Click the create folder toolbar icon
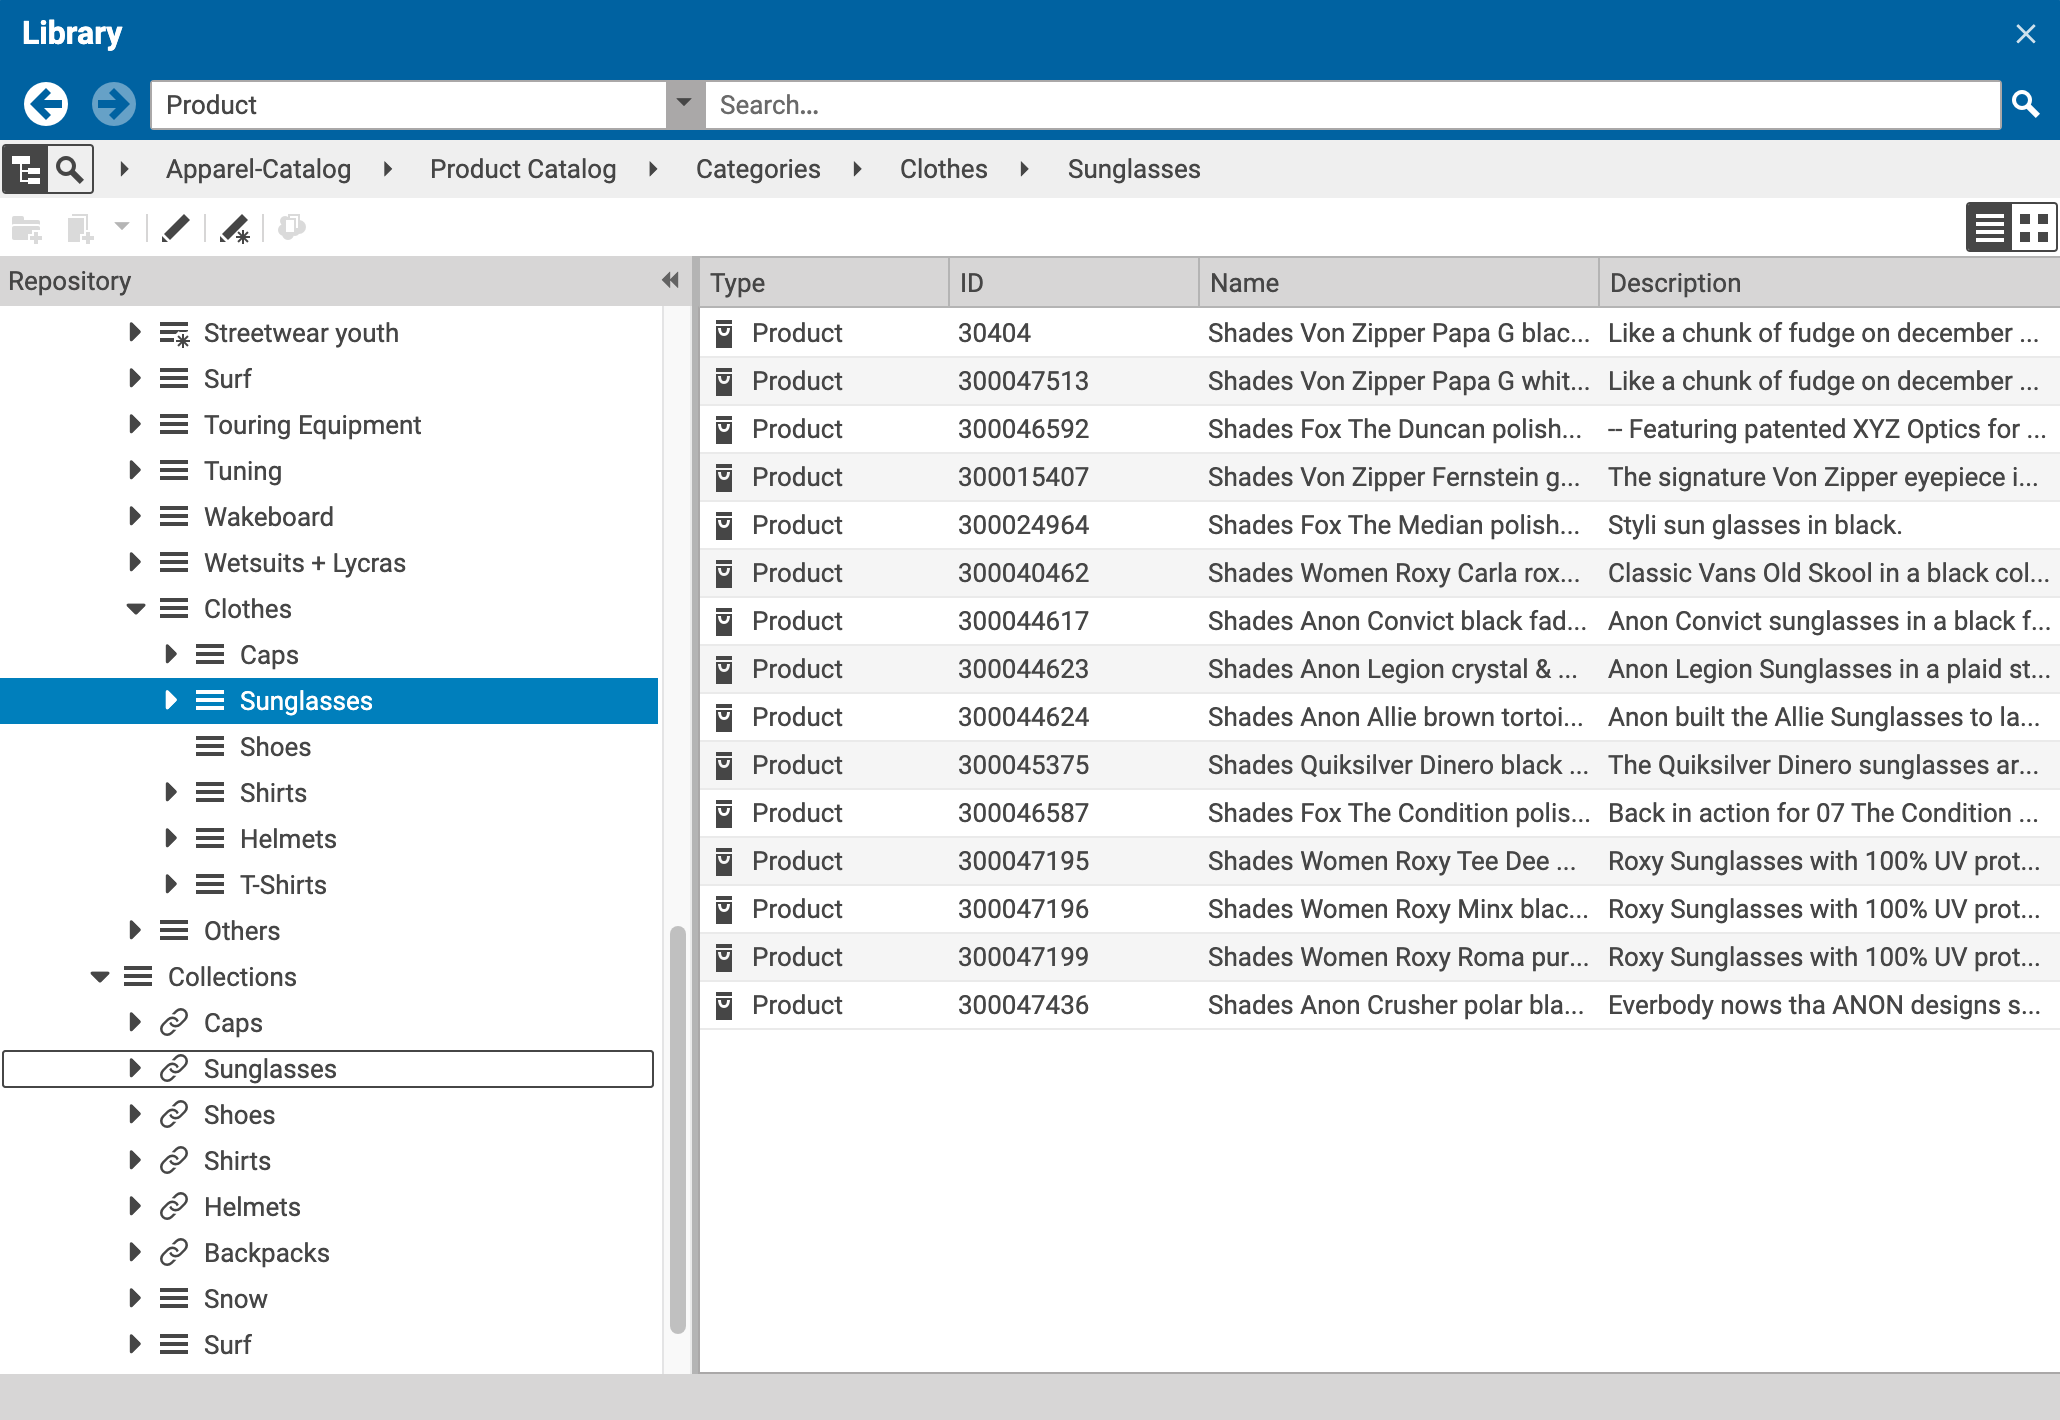2060x1420 pixels. pyautogui.click(x=27, y=228)
